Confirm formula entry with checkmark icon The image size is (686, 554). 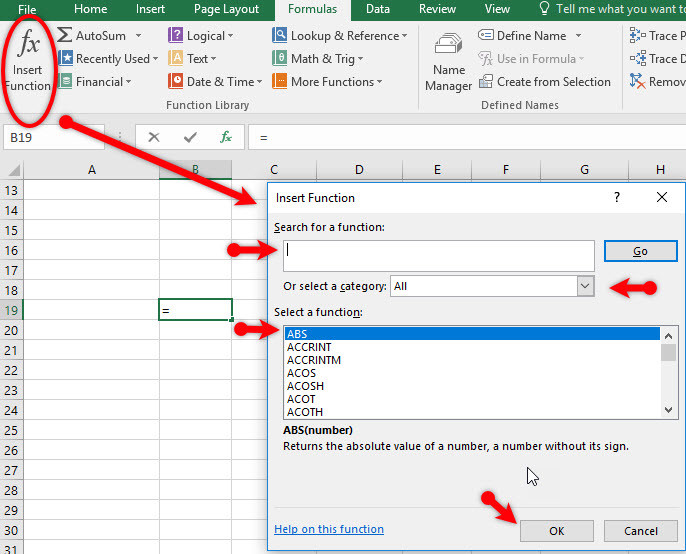(190, 137)
